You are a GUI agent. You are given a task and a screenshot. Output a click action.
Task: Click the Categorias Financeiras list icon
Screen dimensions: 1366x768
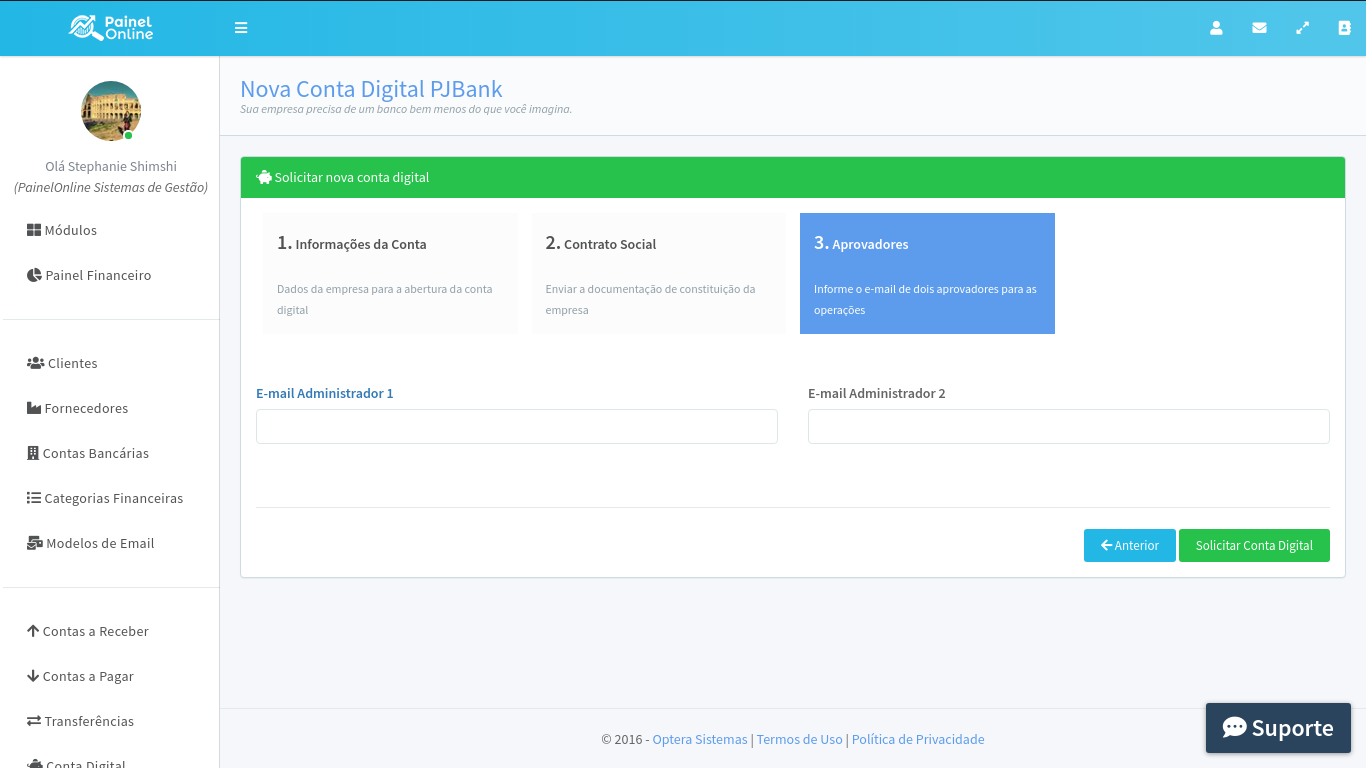click(x=34, y=498)
